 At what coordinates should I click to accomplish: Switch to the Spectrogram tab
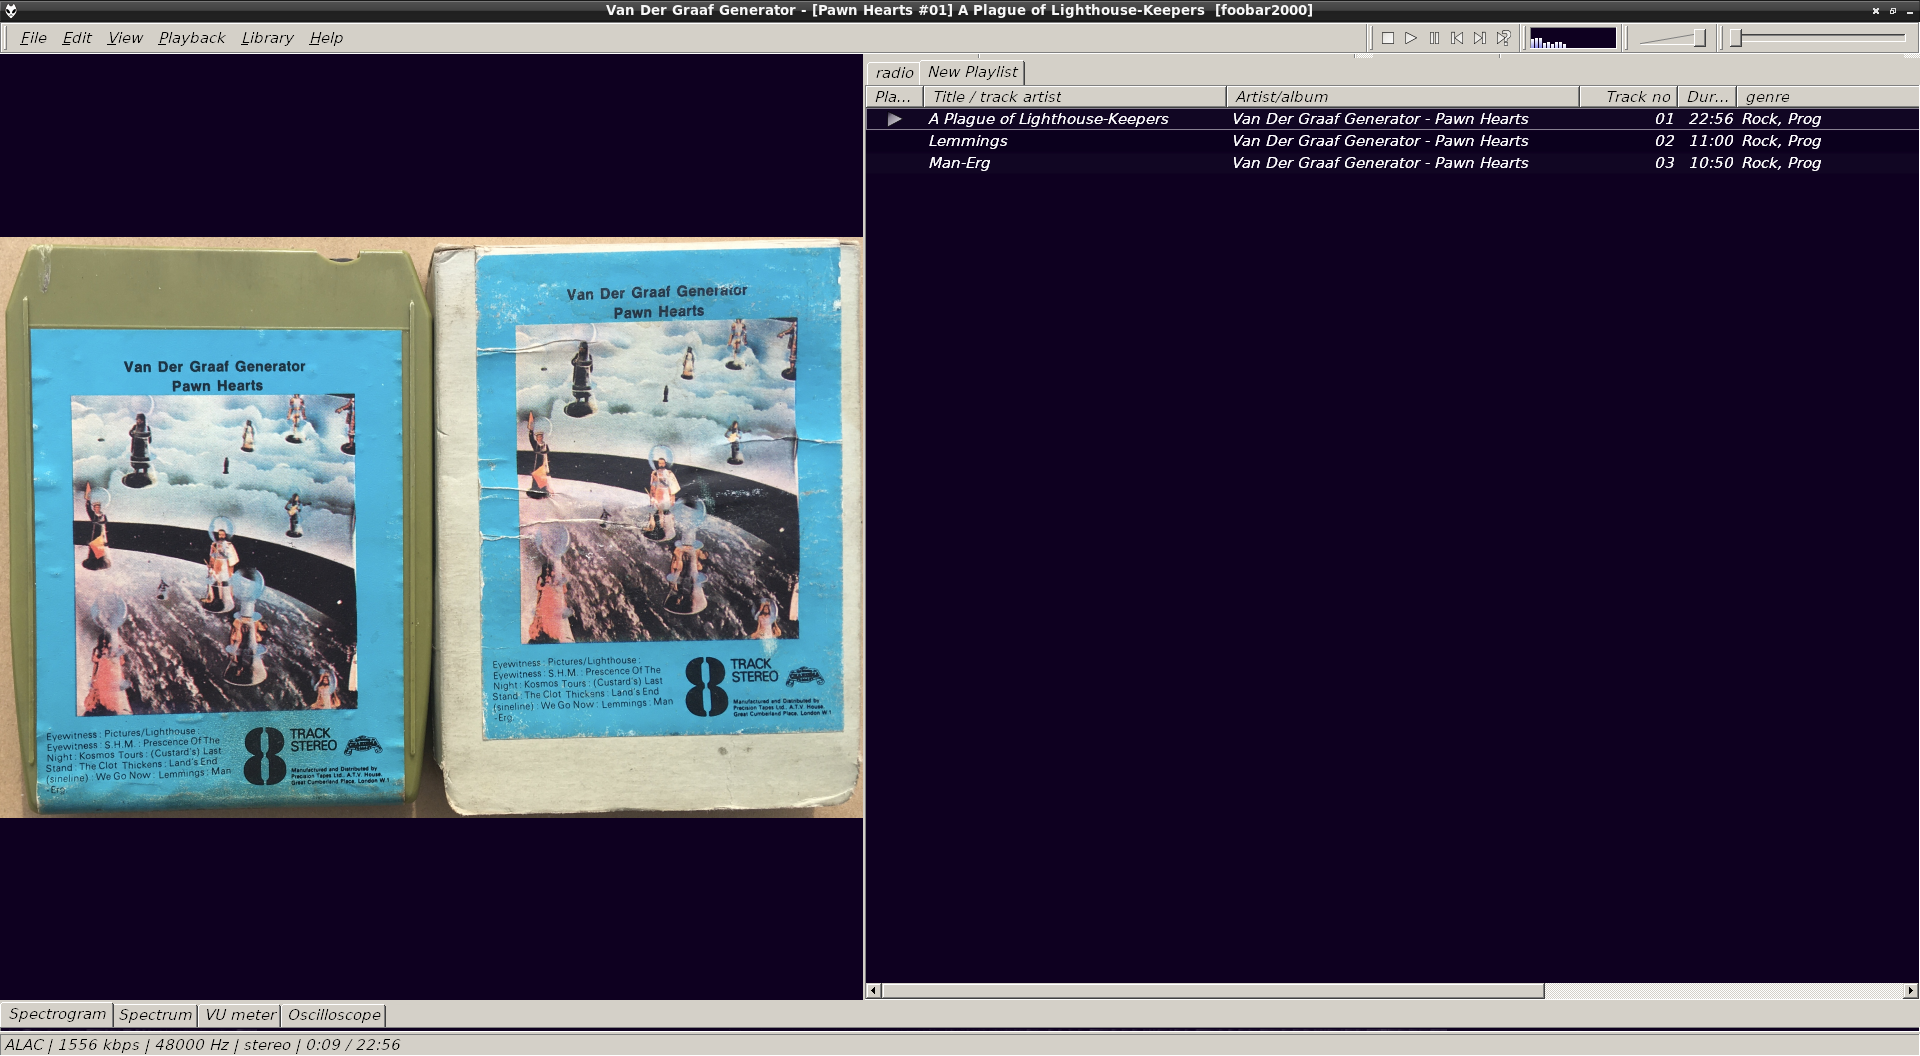click(57, 1014)
